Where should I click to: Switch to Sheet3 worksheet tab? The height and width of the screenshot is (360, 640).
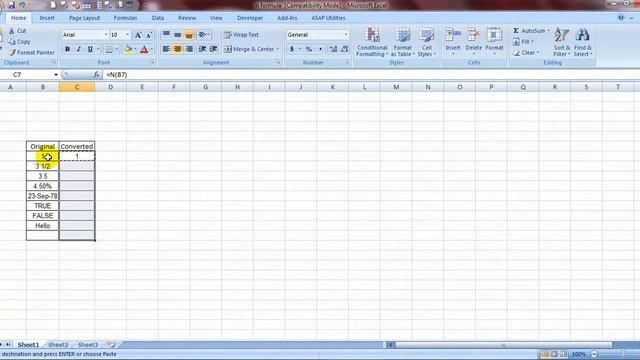point(88,345)
